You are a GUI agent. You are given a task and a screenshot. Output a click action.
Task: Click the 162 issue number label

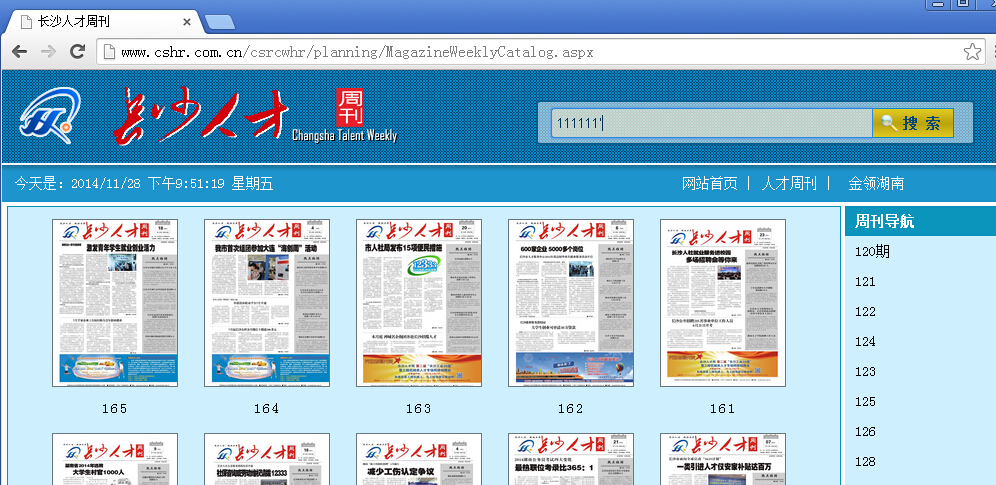(570, 409)
